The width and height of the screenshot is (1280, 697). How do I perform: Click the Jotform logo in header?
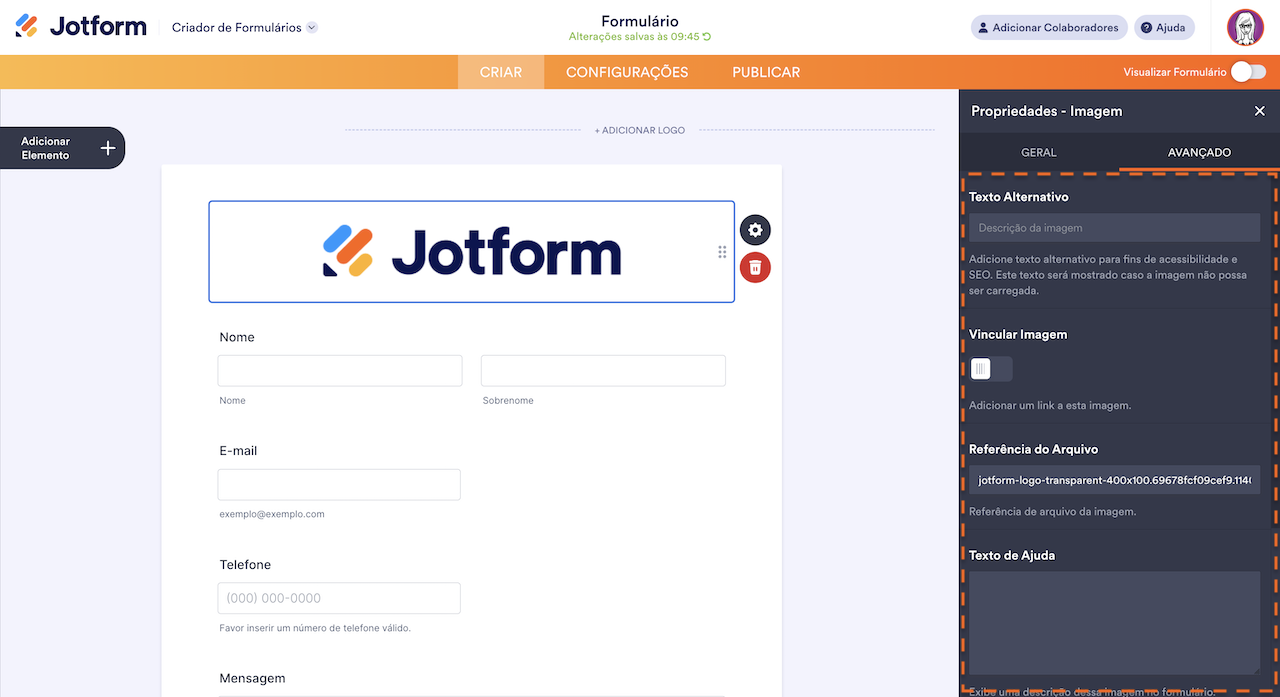point(80,27)
